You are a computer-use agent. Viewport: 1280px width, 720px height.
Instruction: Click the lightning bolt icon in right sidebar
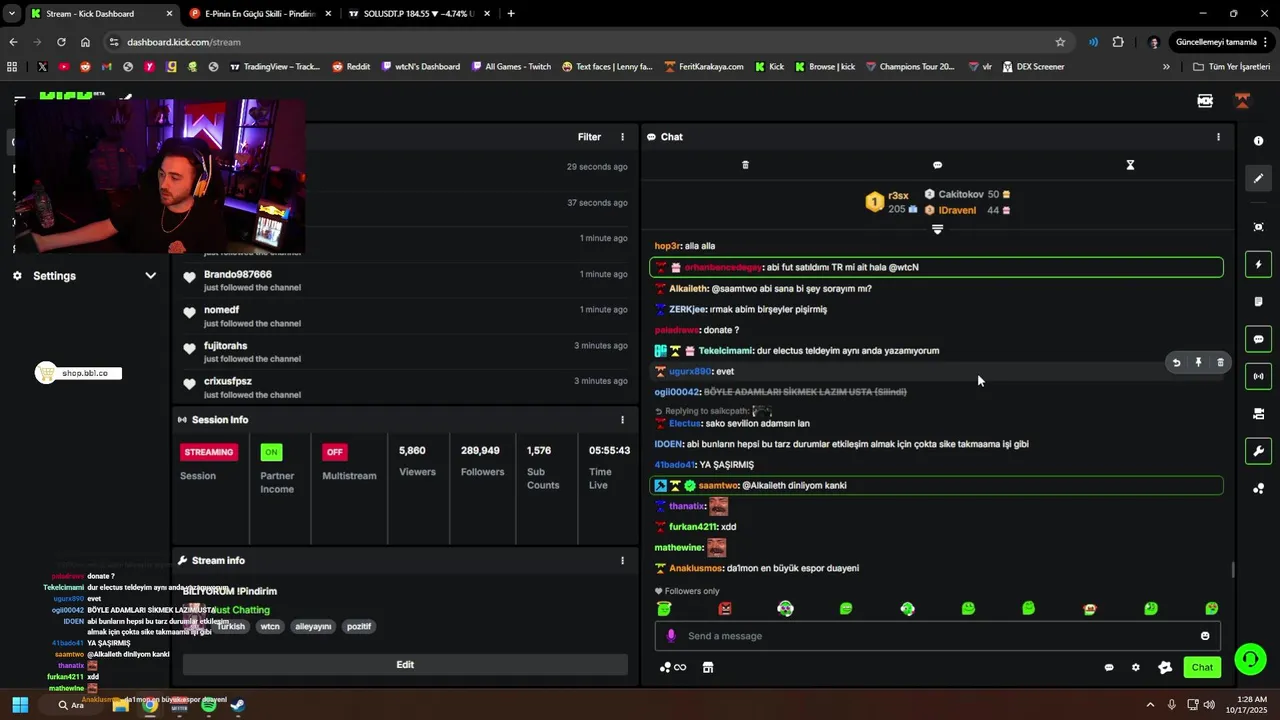coord(1258,265)
